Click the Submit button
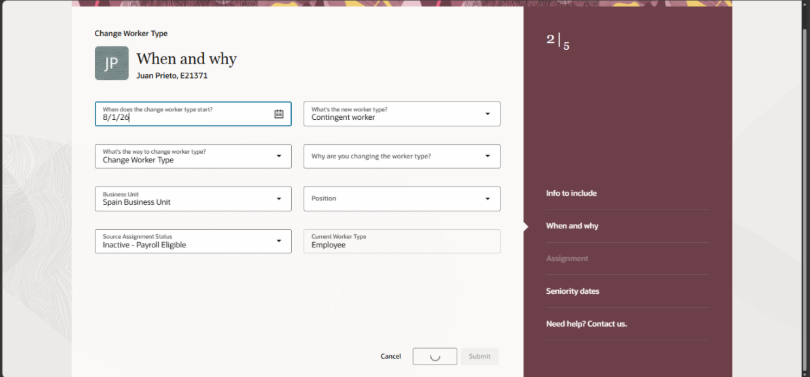 point(479,356)
